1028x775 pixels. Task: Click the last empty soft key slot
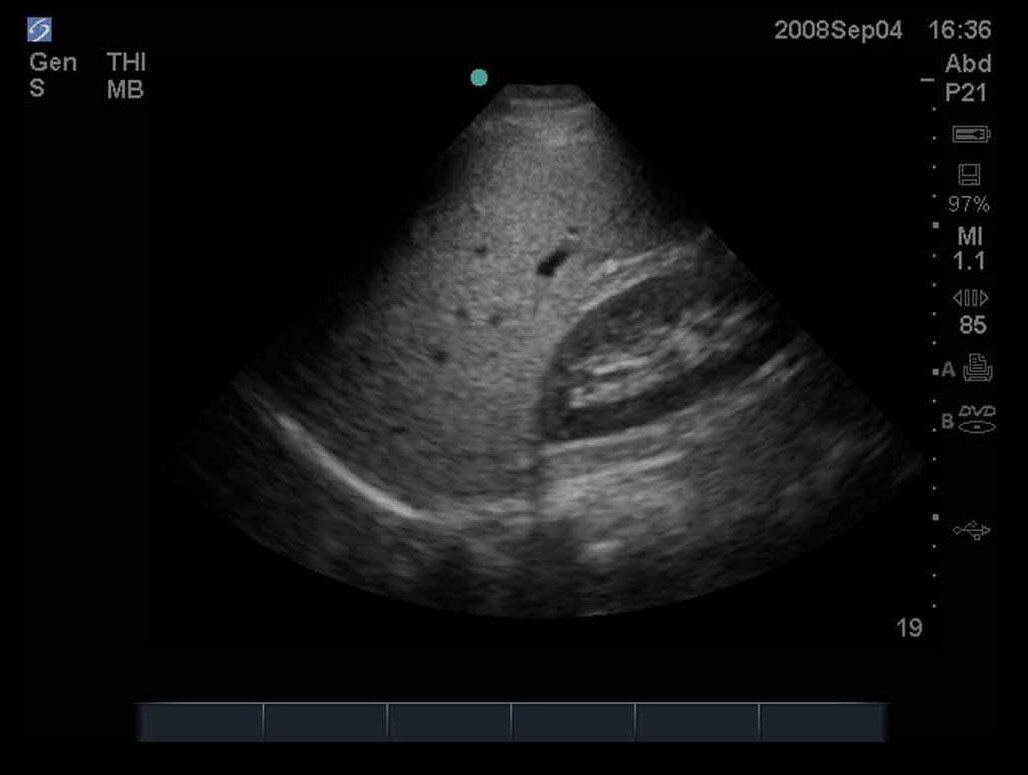click(822, 721)
